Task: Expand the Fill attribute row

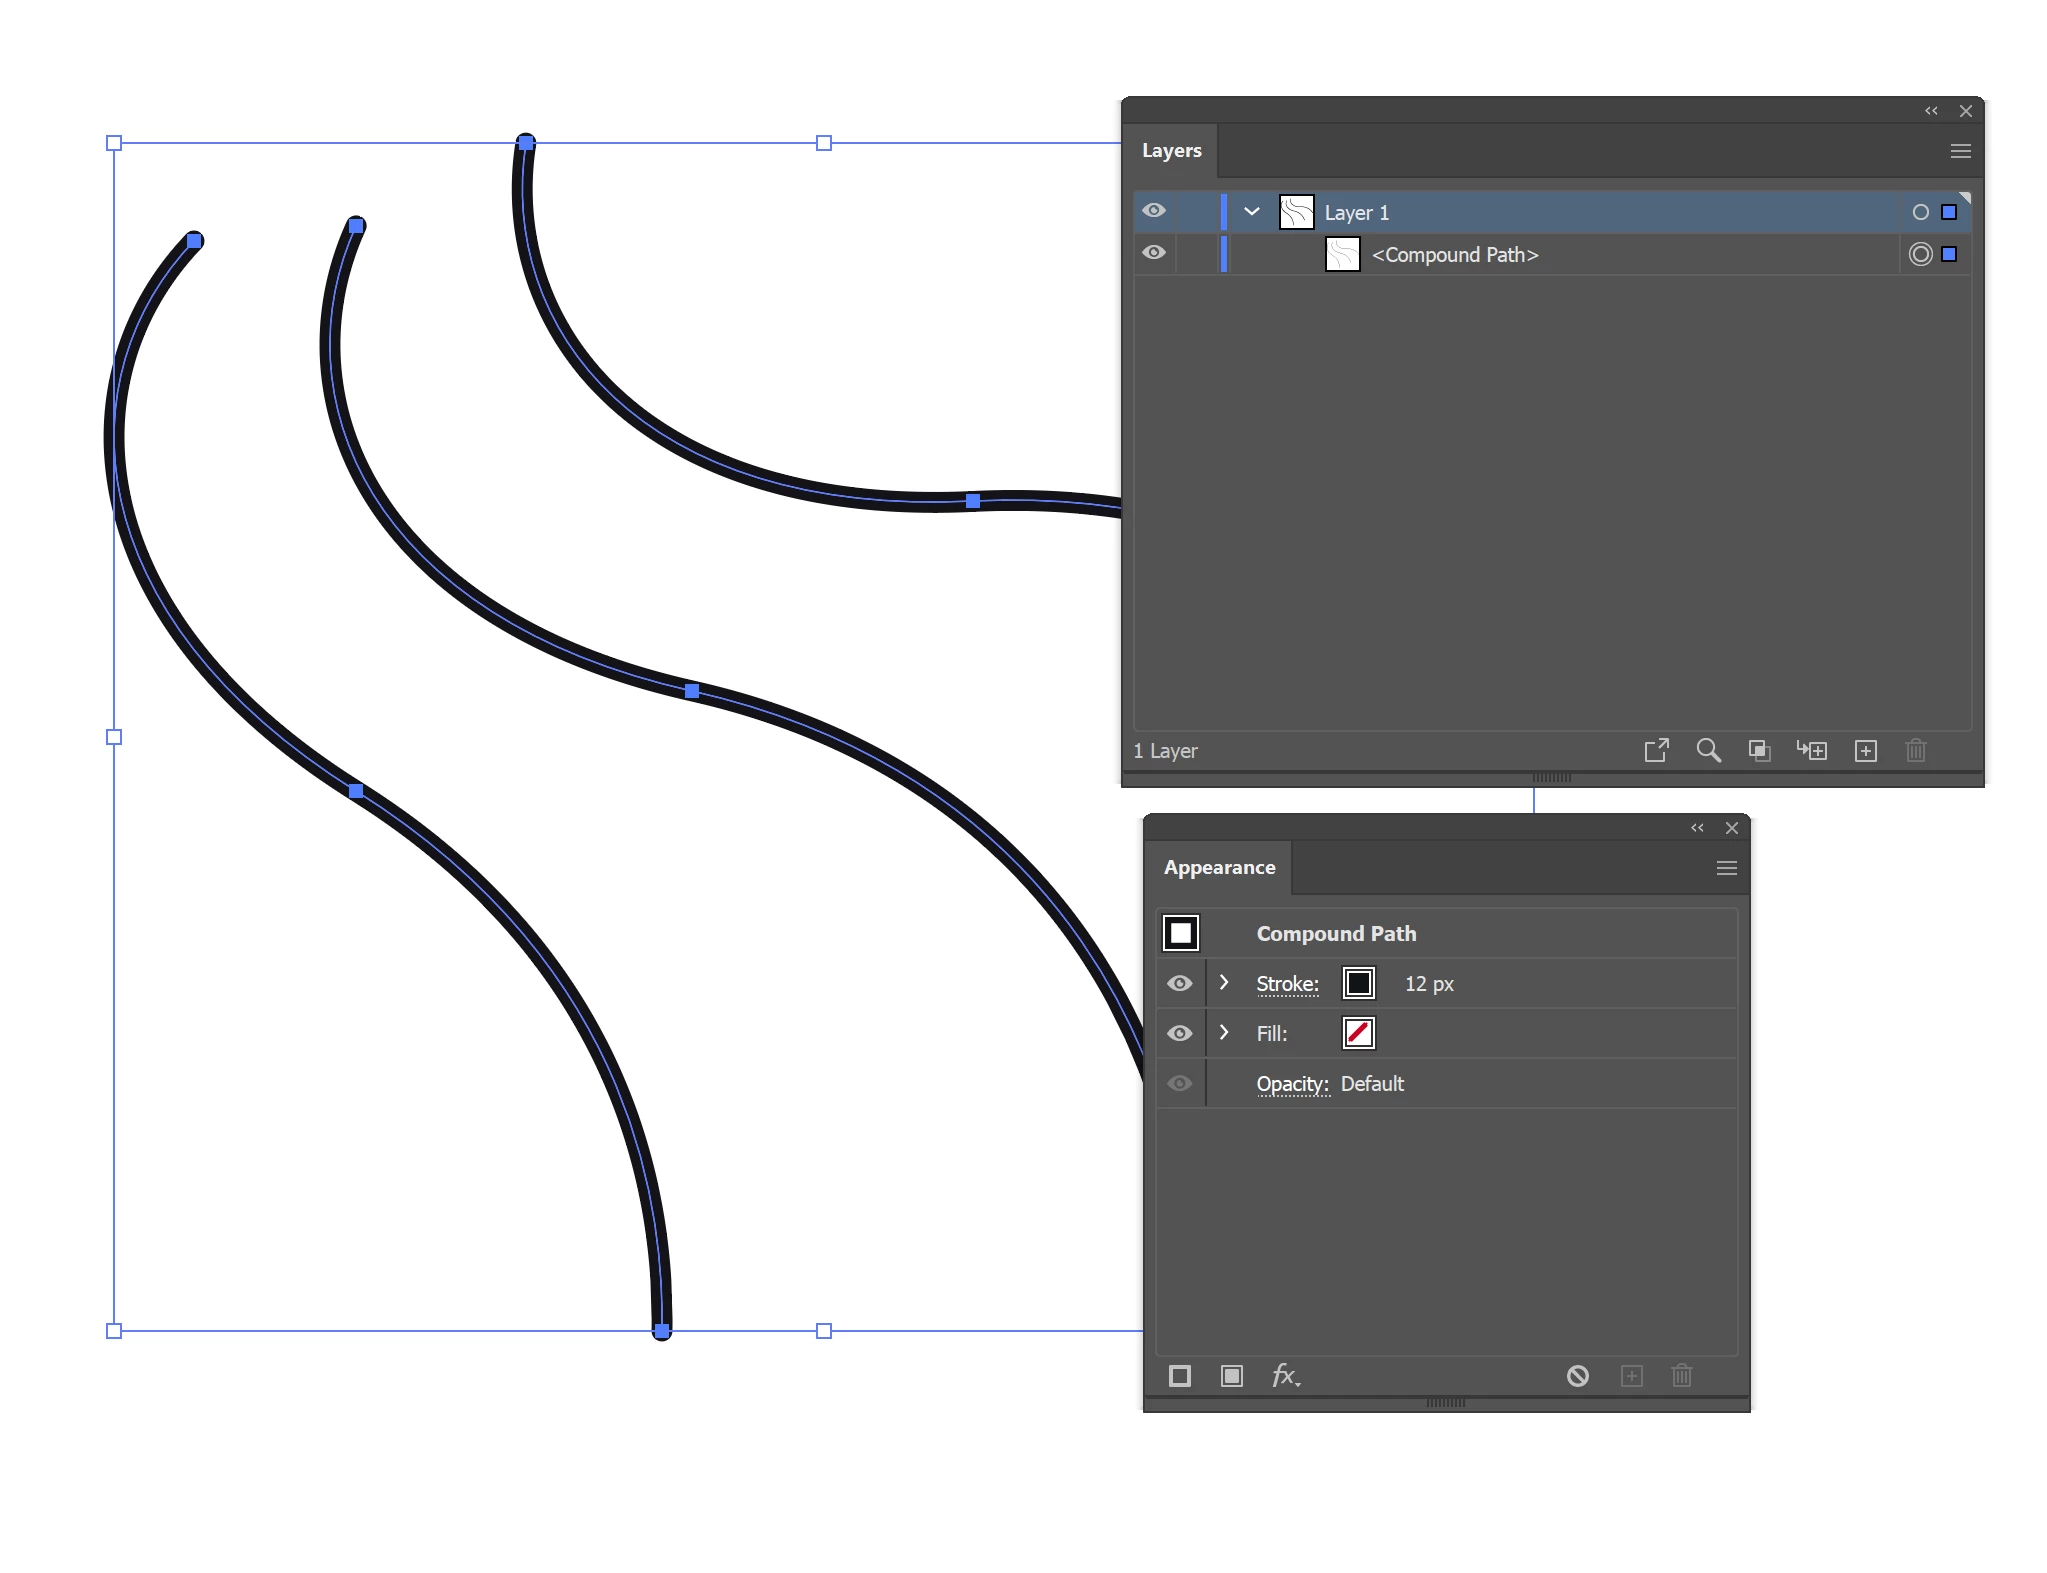Action: point(1224,1033)
